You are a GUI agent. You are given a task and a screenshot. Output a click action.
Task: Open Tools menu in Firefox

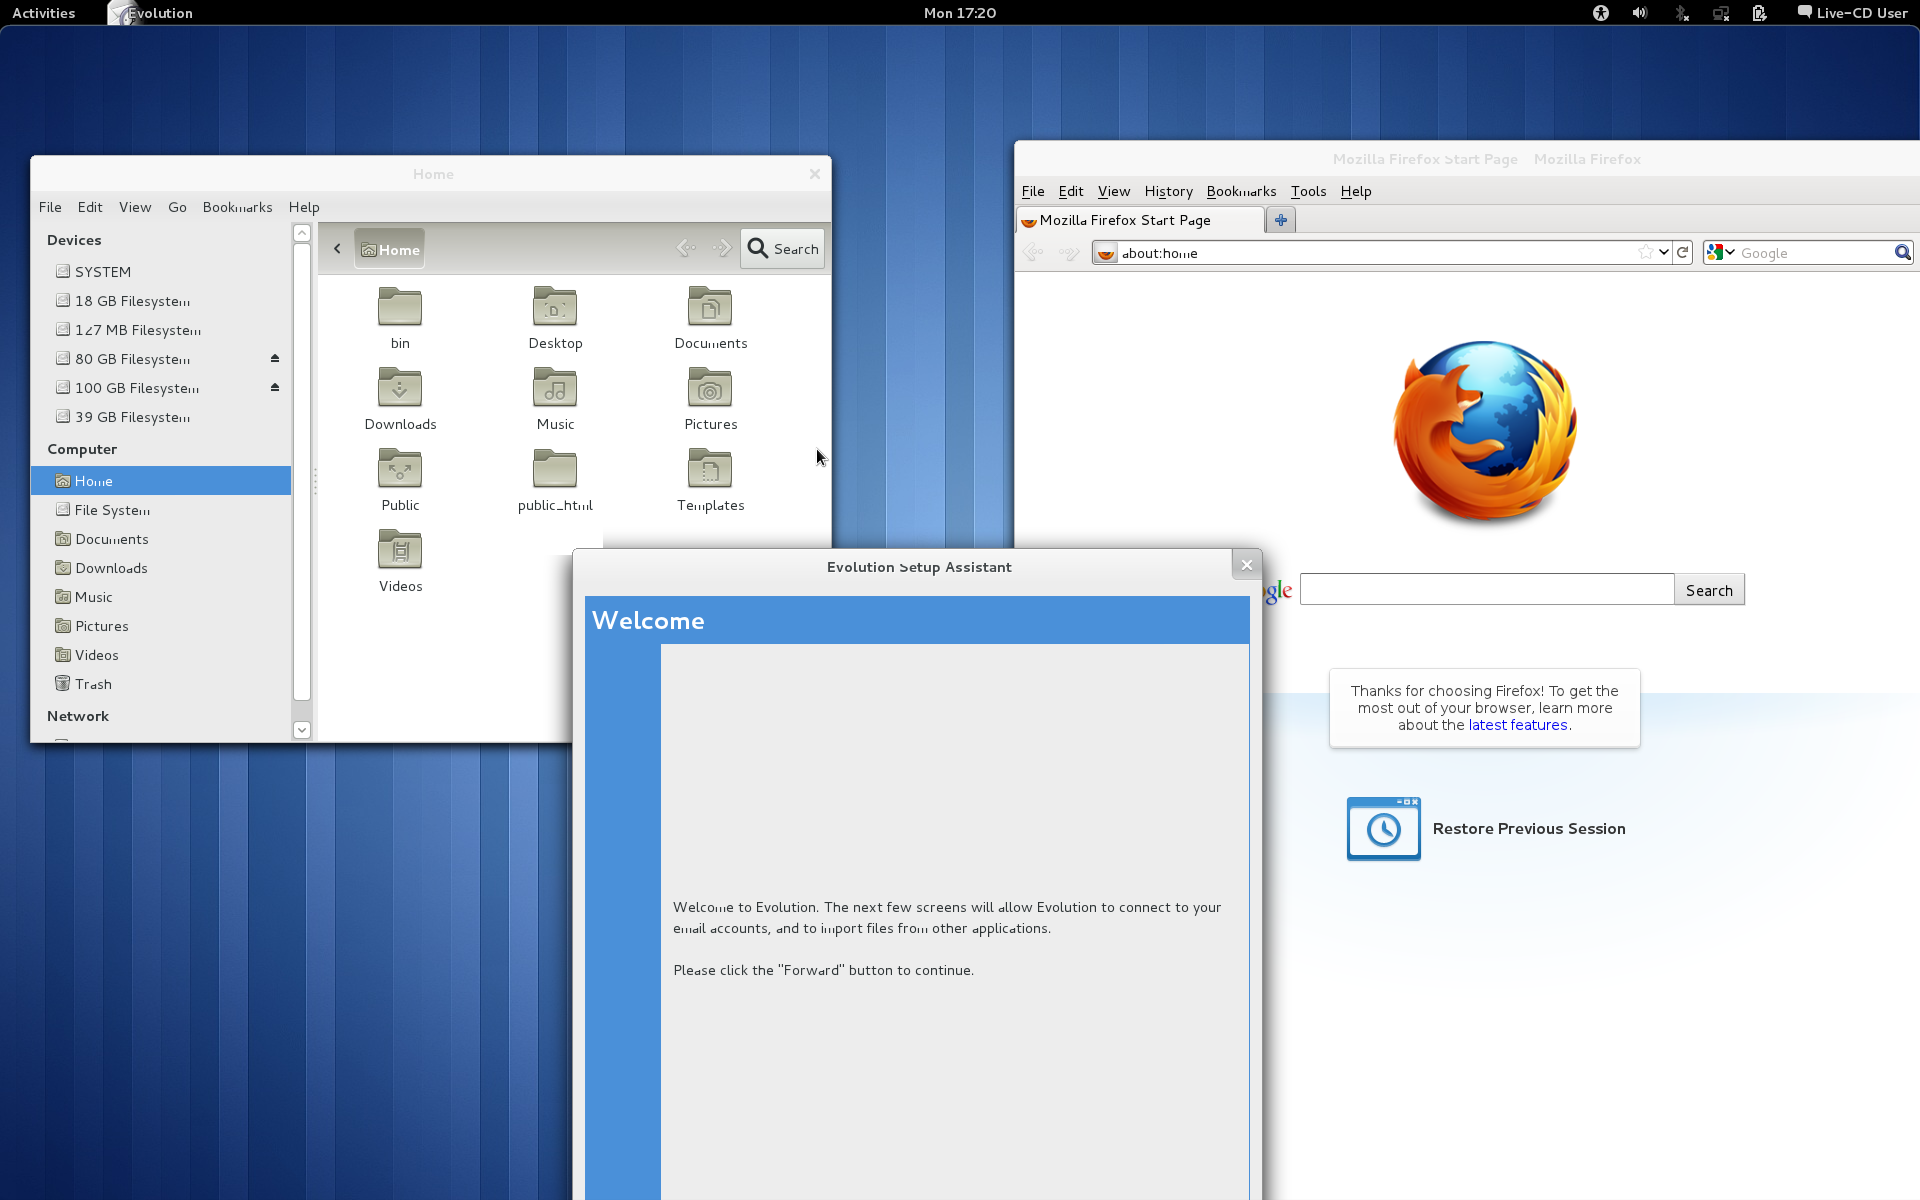(x=1308, y=191)
